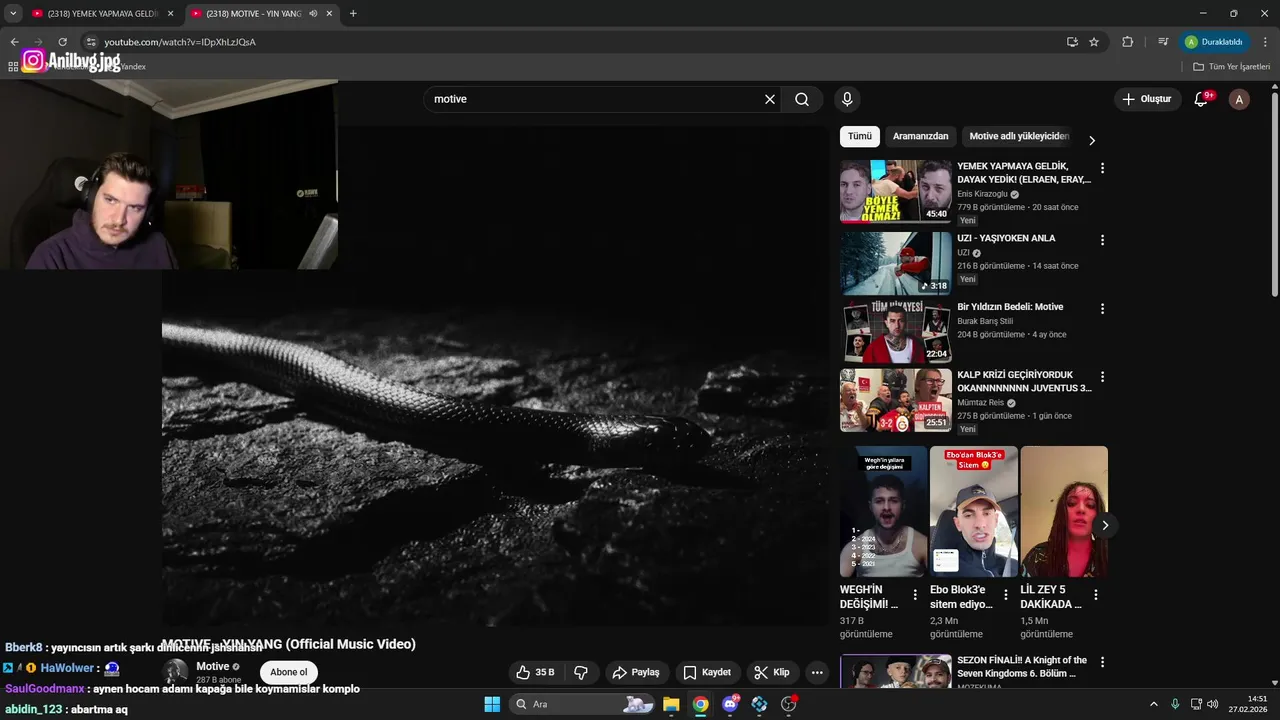Open a new browser tab
Screen dimensions: 1280x720
point(353,14)
